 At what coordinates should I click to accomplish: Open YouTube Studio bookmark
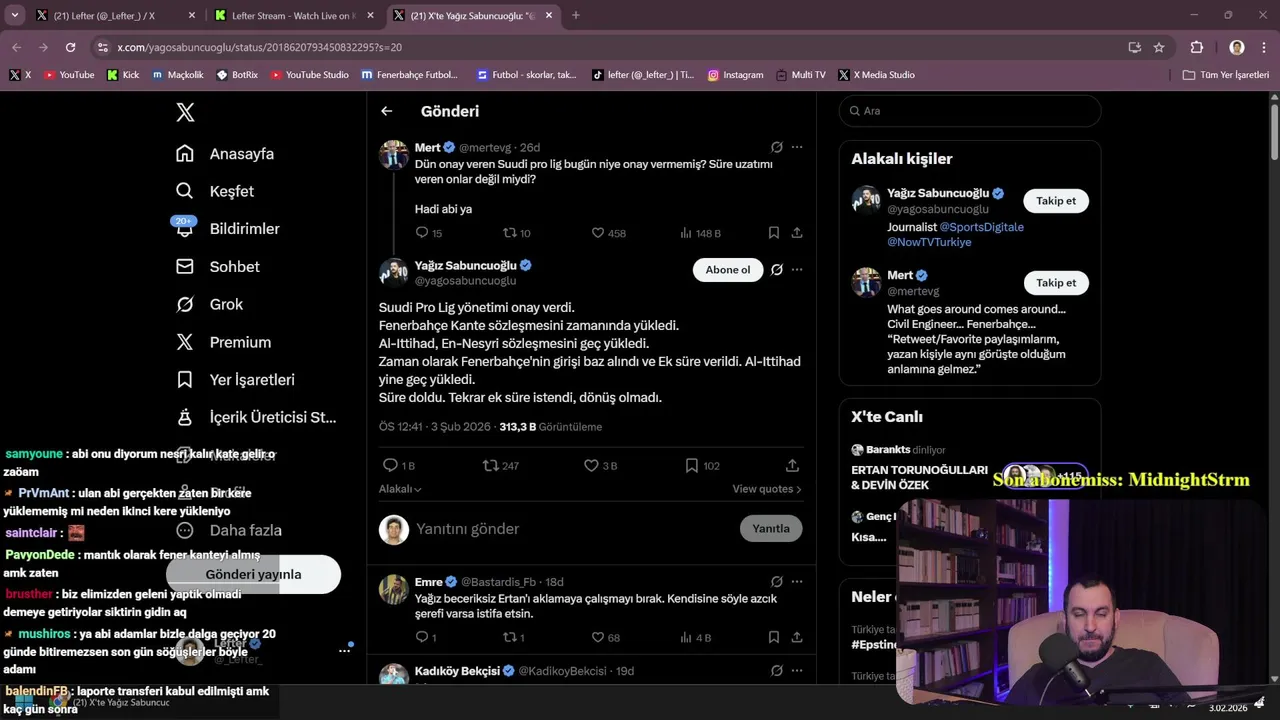click(310, 75)
